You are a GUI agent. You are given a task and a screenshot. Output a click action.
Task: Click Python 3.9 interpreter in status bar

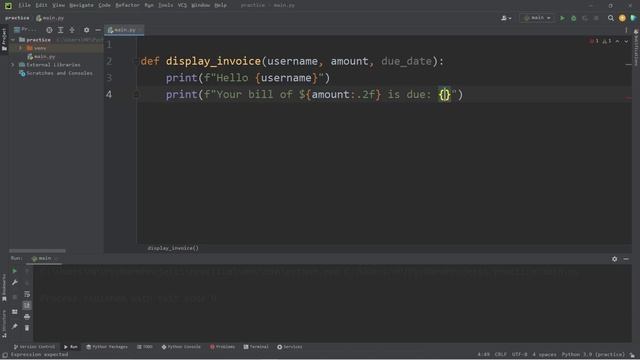tap(593, 355)
